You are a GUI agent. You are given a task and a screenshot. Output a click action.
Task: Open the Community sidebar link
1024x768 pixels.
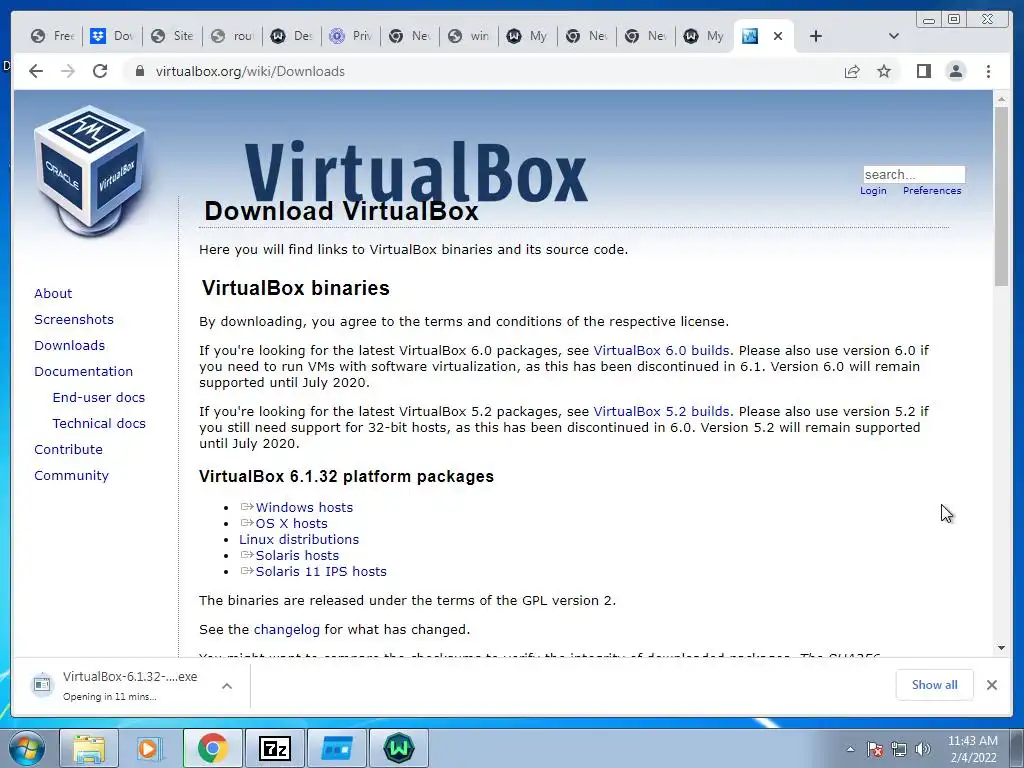(71, 476)
